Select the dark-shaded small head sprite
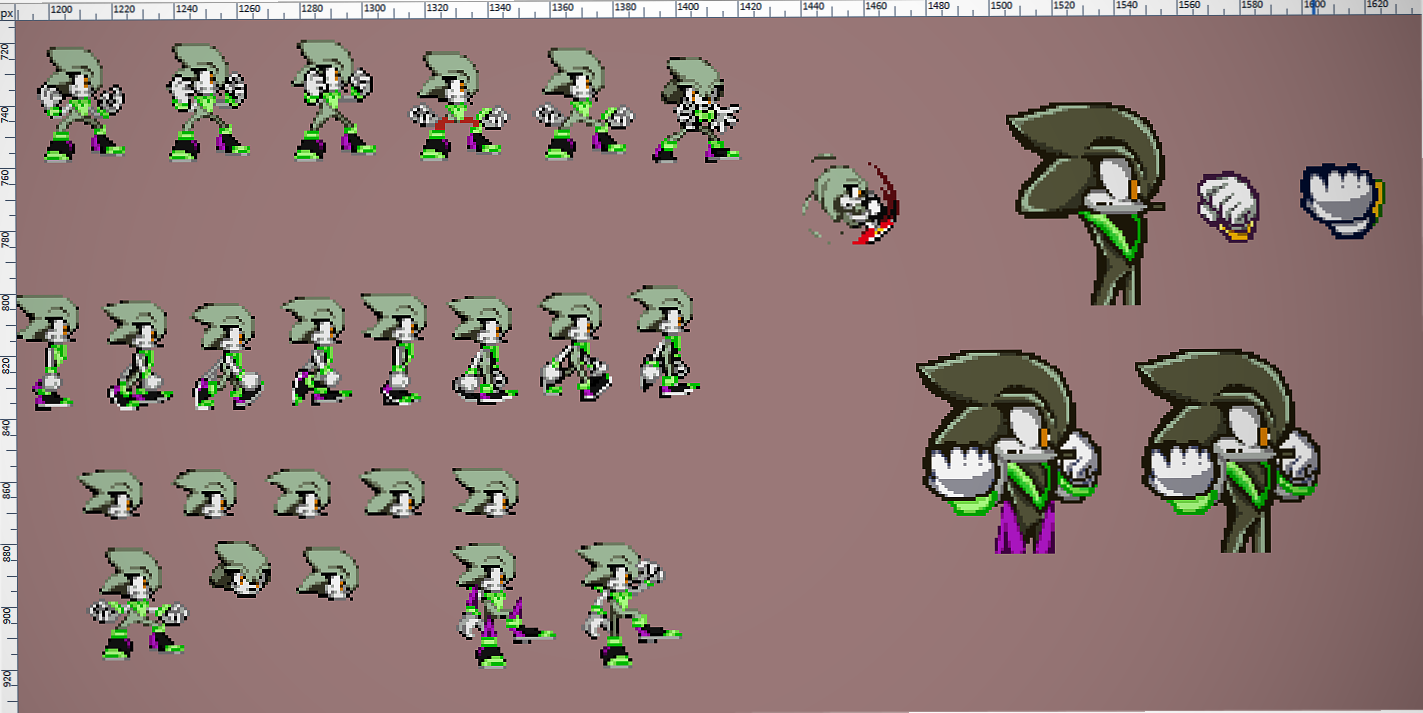 pyautogui.click(x=240, y=569)
